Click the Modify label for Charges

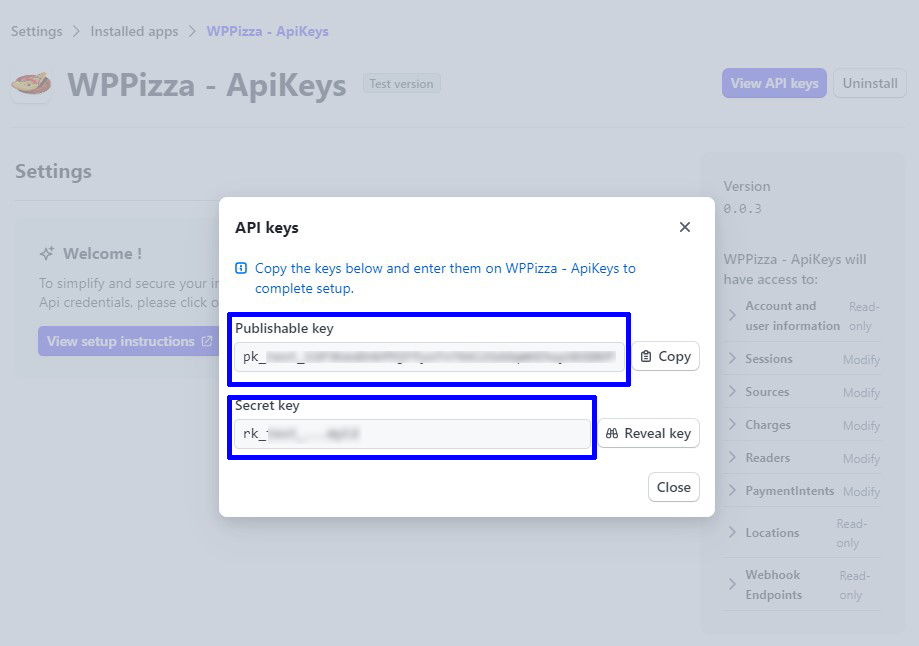[x=862, y=425]
